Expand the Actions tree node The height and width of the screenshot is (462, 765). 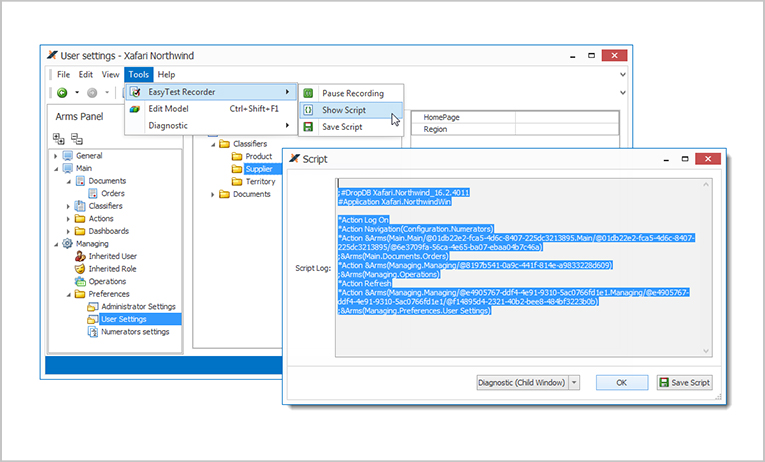(68, 219)
